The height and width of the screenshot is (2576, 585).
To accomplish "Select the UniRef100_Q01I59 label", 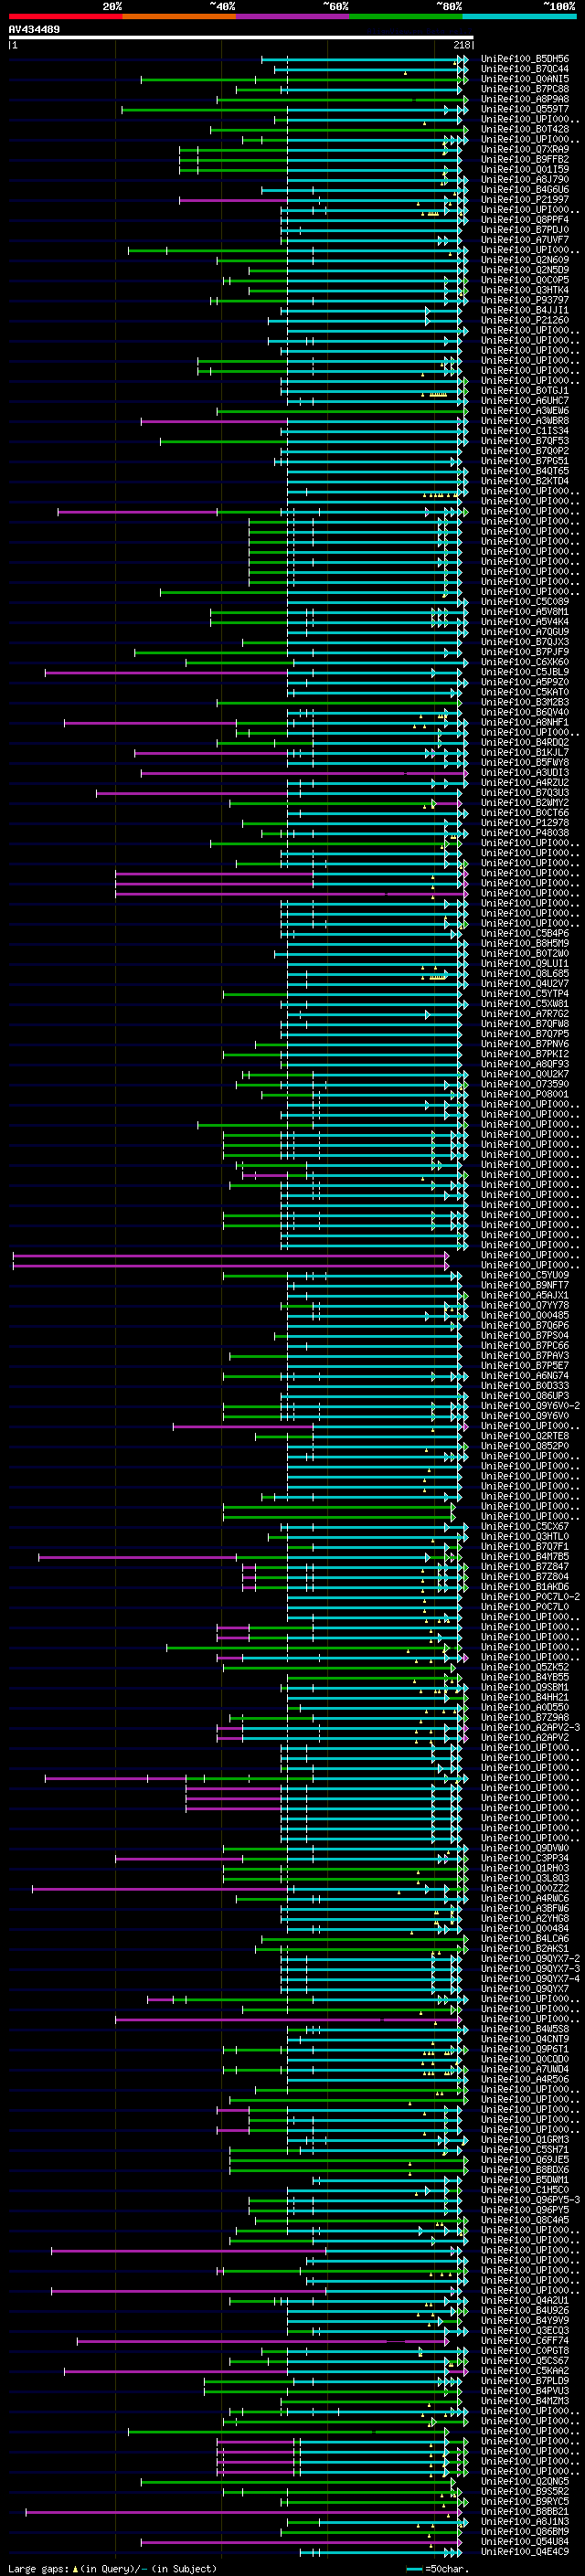I will tap(525, 169).
